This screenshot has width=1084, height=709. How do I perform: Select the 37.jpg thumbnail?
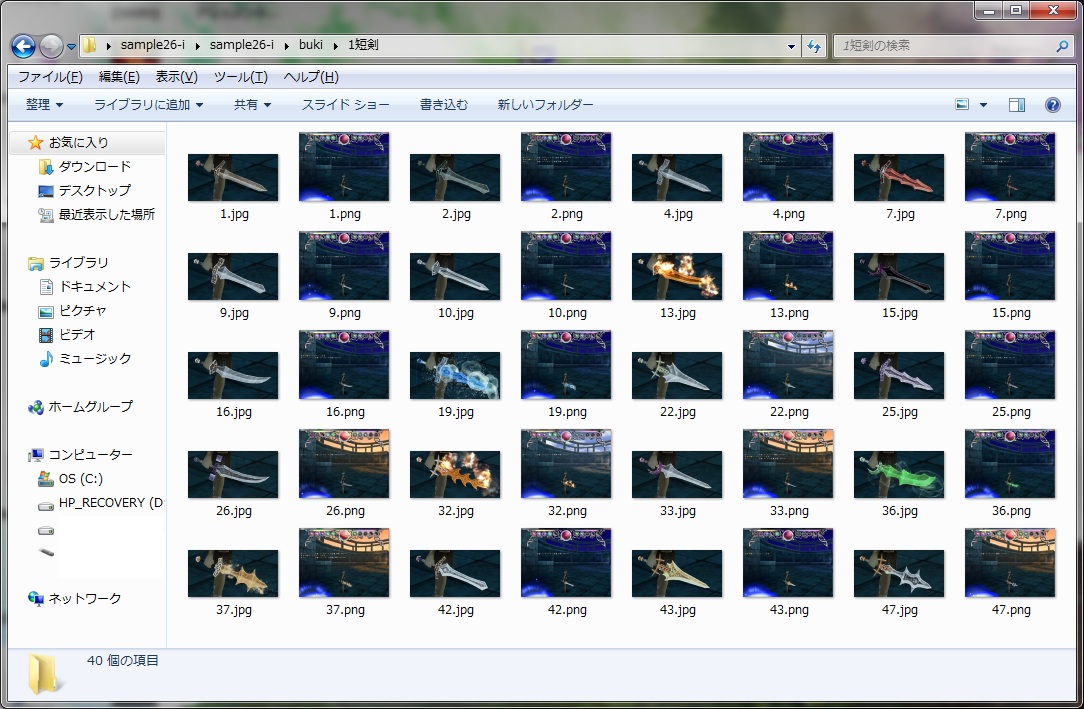(233, 573)
